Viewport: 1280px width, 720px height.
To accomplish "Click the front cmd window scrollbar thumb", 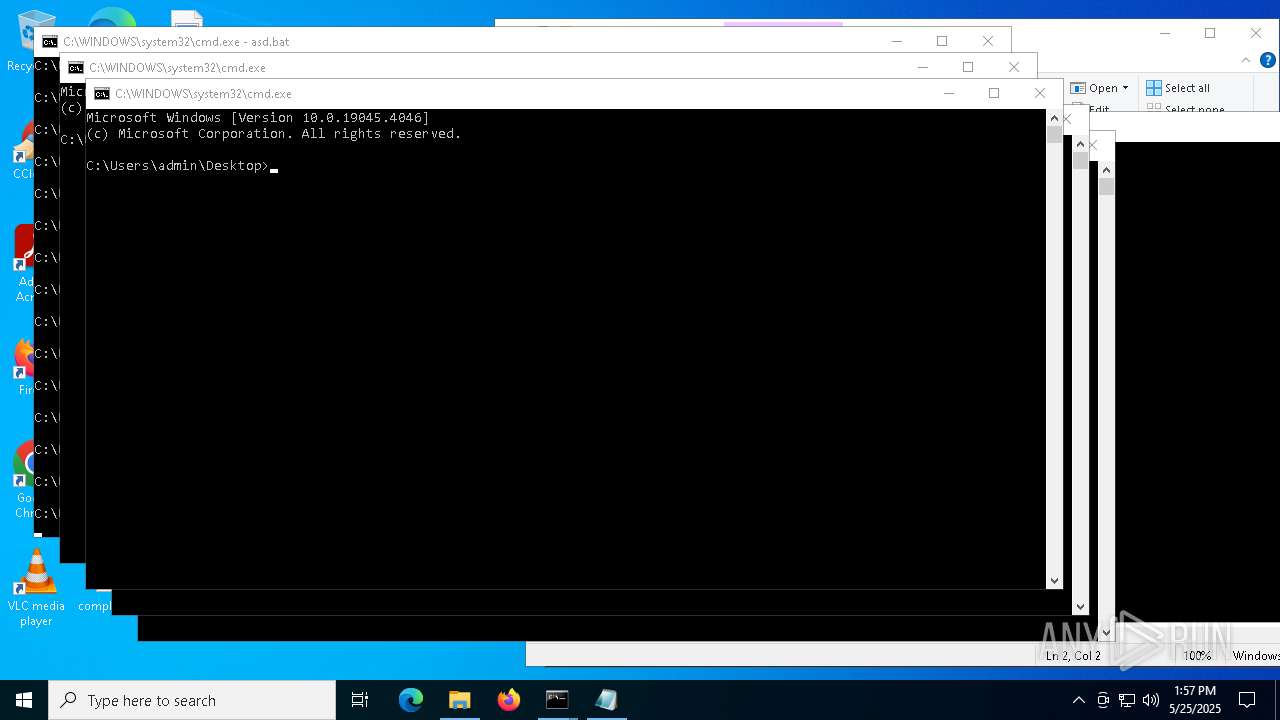I will [x=1054, y=135].
